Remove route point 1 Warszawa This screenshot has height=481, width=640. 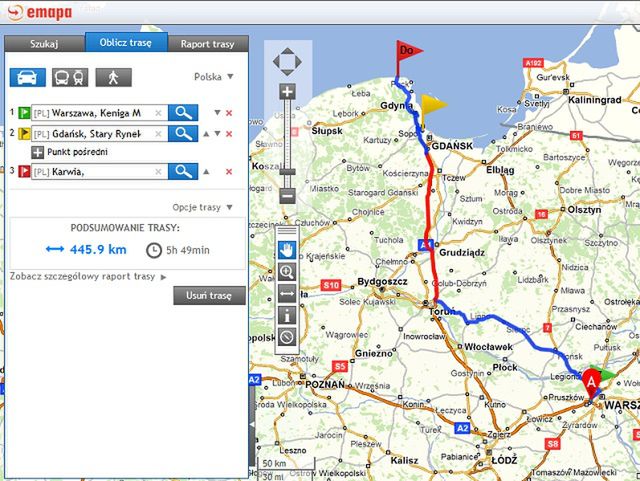pyautogui.click(x=229, y=113)
